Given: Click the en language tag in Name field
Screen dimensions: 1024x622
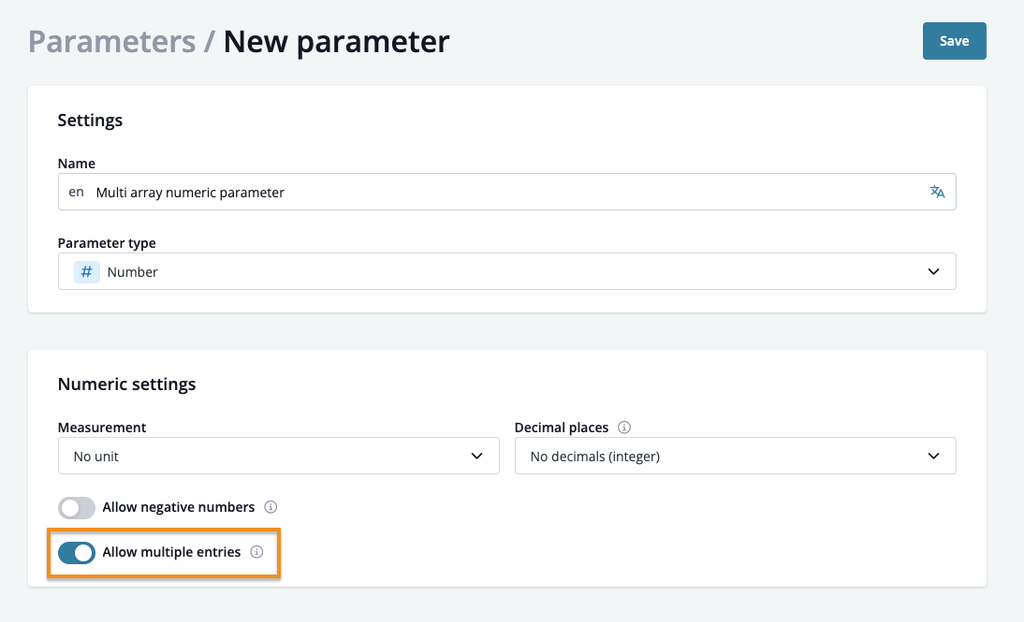Looking at the screenshot, I should pyautogui.click(x=76, y=192).
